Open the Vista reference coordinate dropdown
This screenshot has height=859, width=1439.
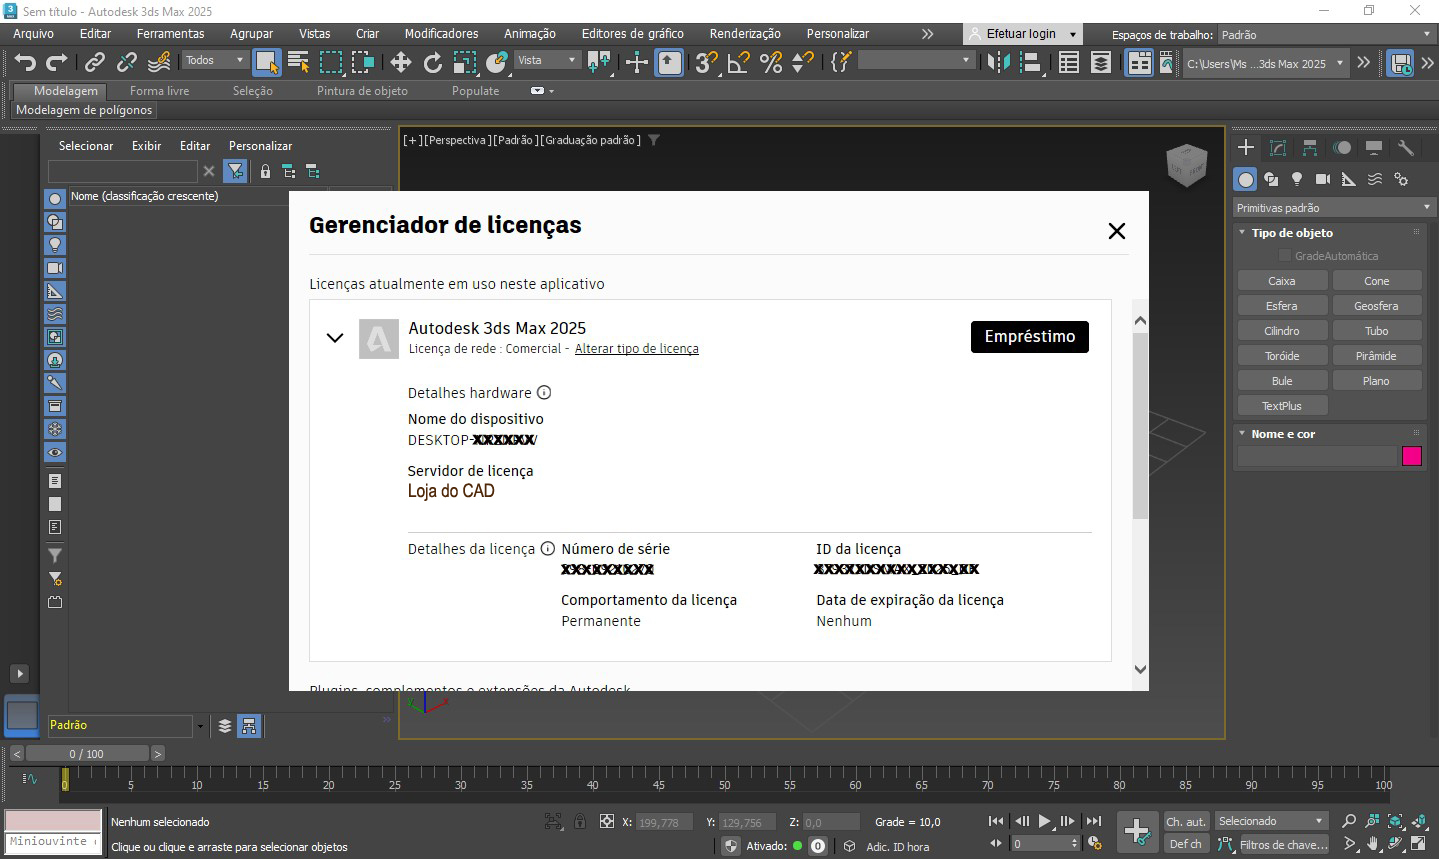[x=547, y=60]
